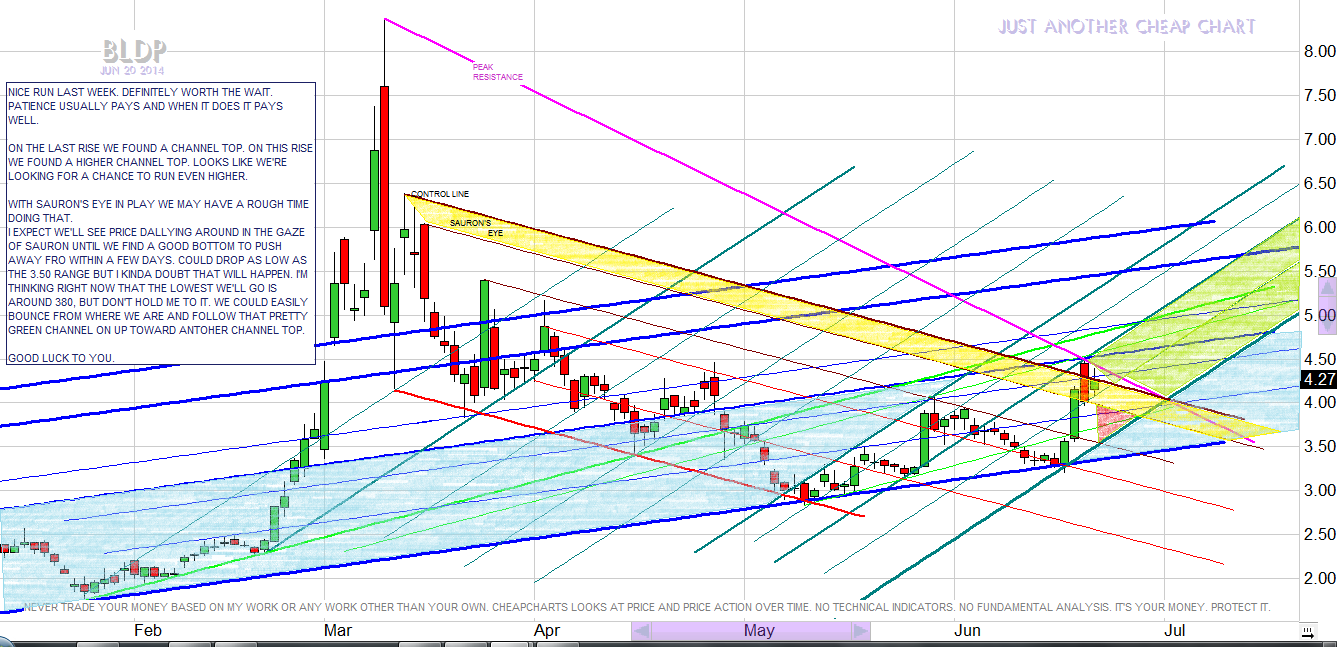
Task: Click the commentary text box starting NICE RUN
Action: 160,224
